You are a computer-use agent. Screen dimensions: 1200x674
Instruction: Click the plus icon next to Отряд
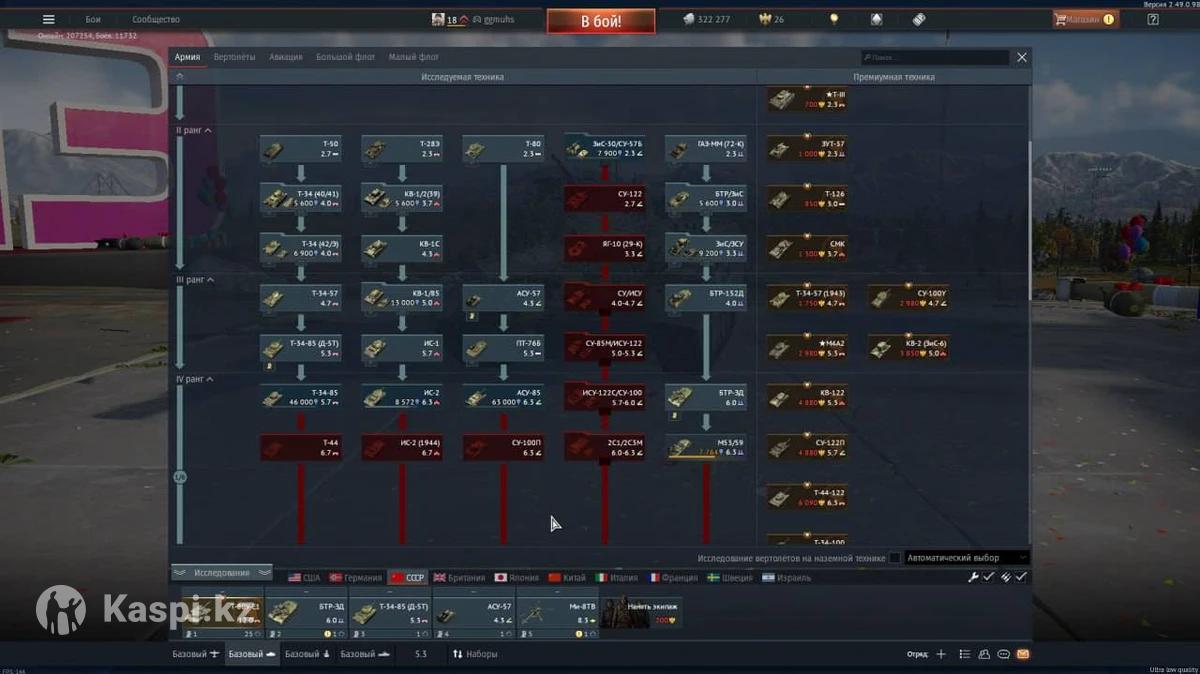click(940, 654)
